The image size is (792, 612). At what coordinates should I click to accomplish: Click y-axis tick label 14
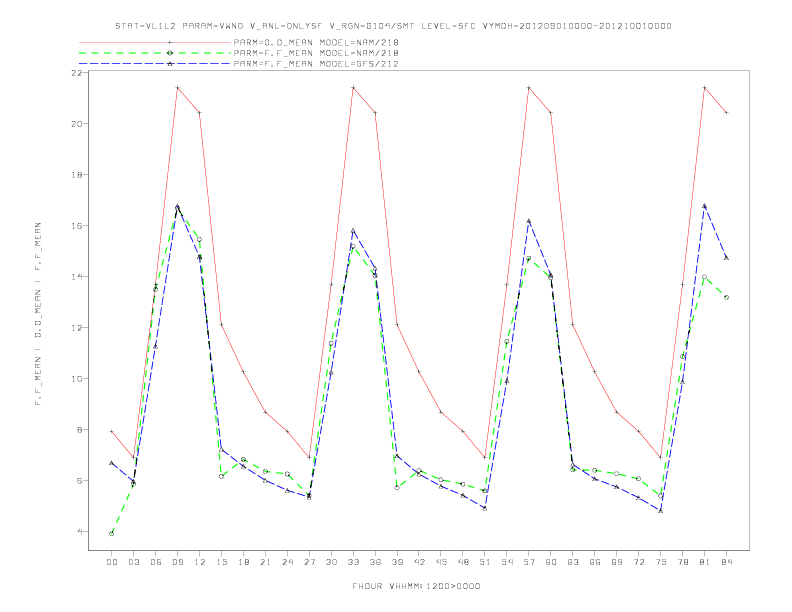point(76,277)
